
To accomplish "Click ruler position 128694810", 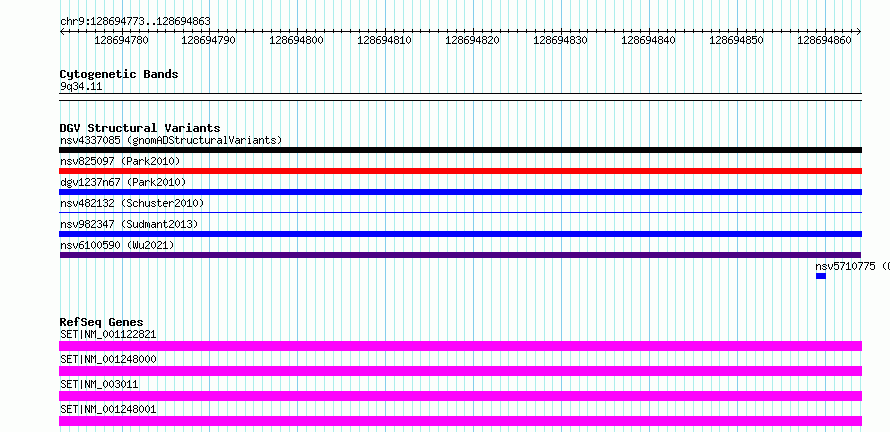I will (385, 40).
